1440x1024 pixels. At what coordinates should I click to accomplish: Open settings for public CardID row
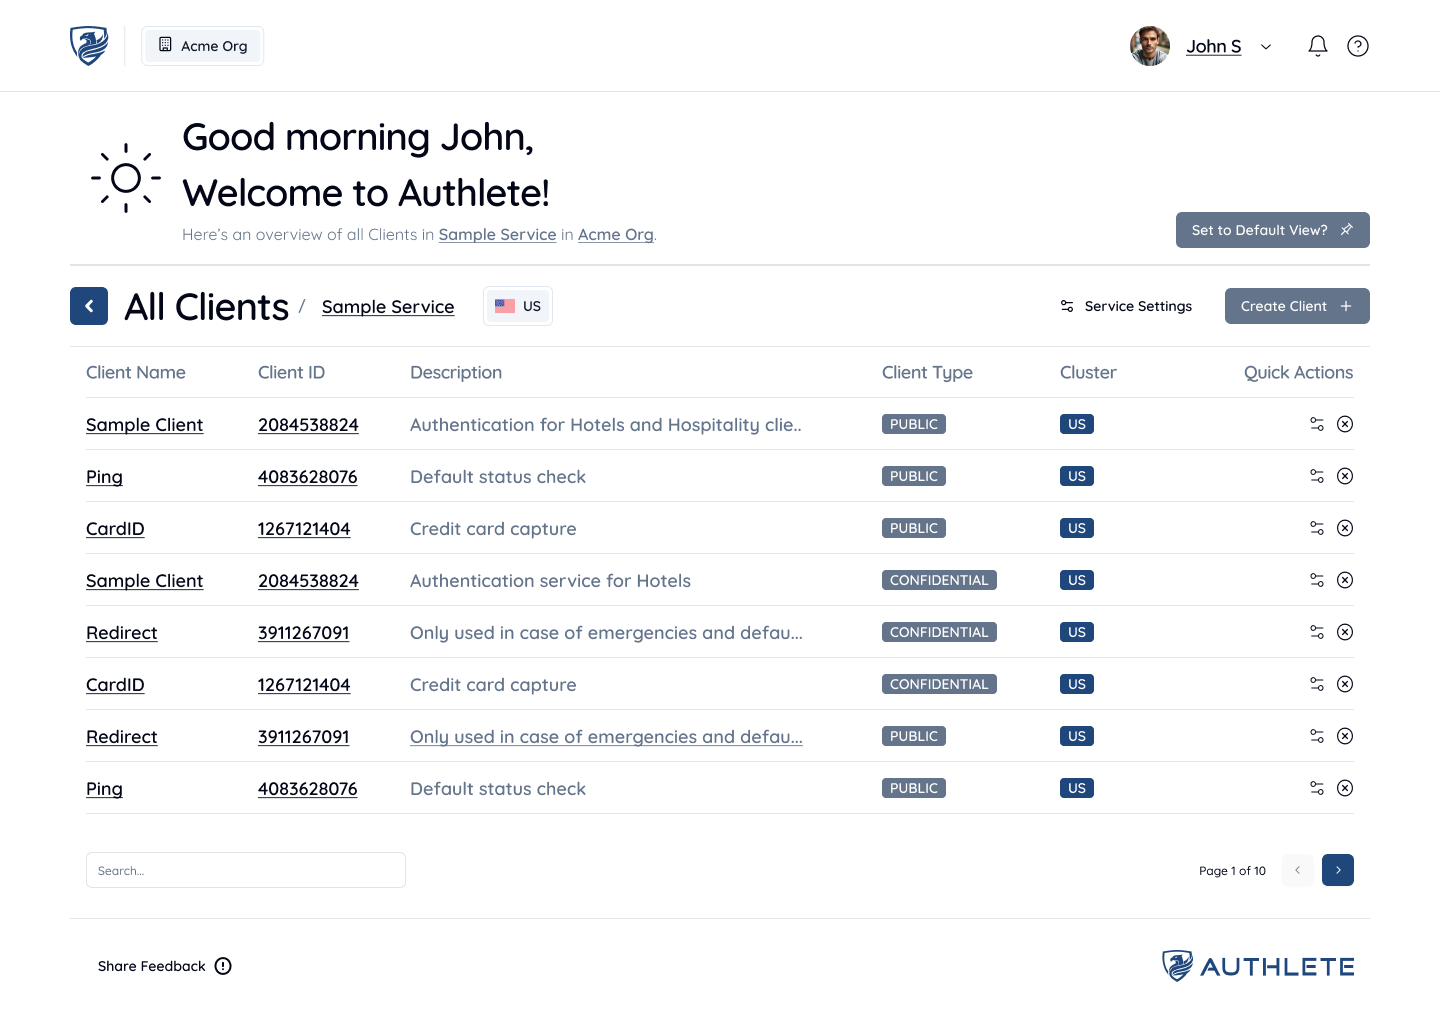[x=1317, y=528]
